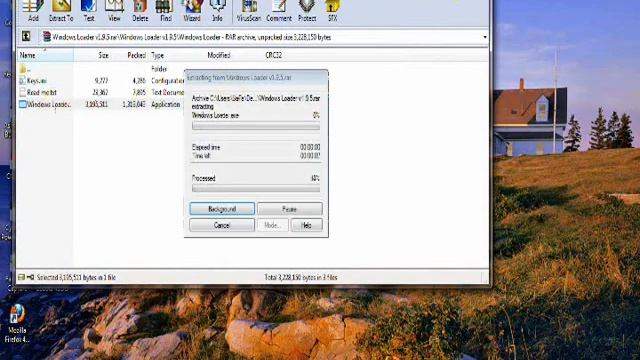Click 'Selected bytes in 1 file' status text
The height and width of the screenshot is (360, 640).
(76, 278)
